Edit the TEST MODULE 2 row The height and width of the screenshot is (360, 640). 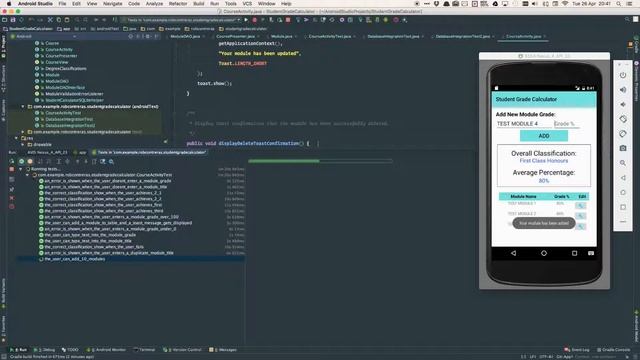580,216
